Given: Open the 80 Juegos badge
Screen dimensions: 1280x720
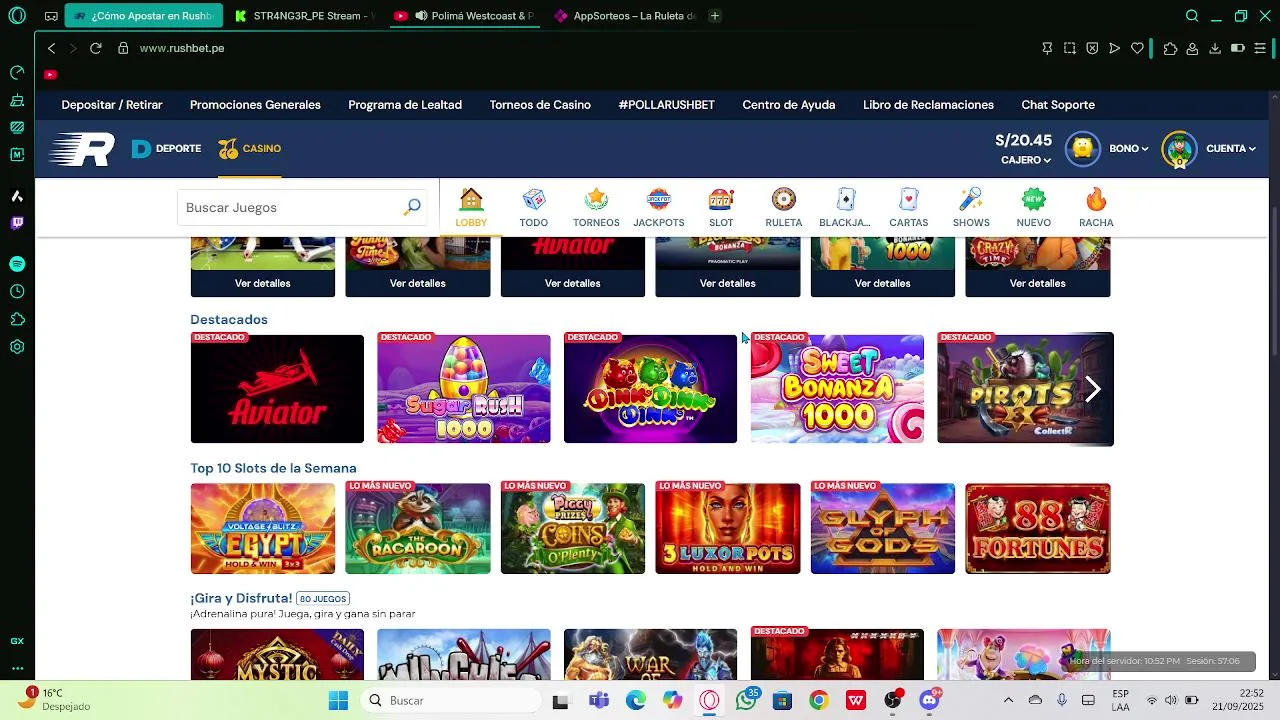Looking at the screenshot, I should pyautogui.click(x=323, y=599).
